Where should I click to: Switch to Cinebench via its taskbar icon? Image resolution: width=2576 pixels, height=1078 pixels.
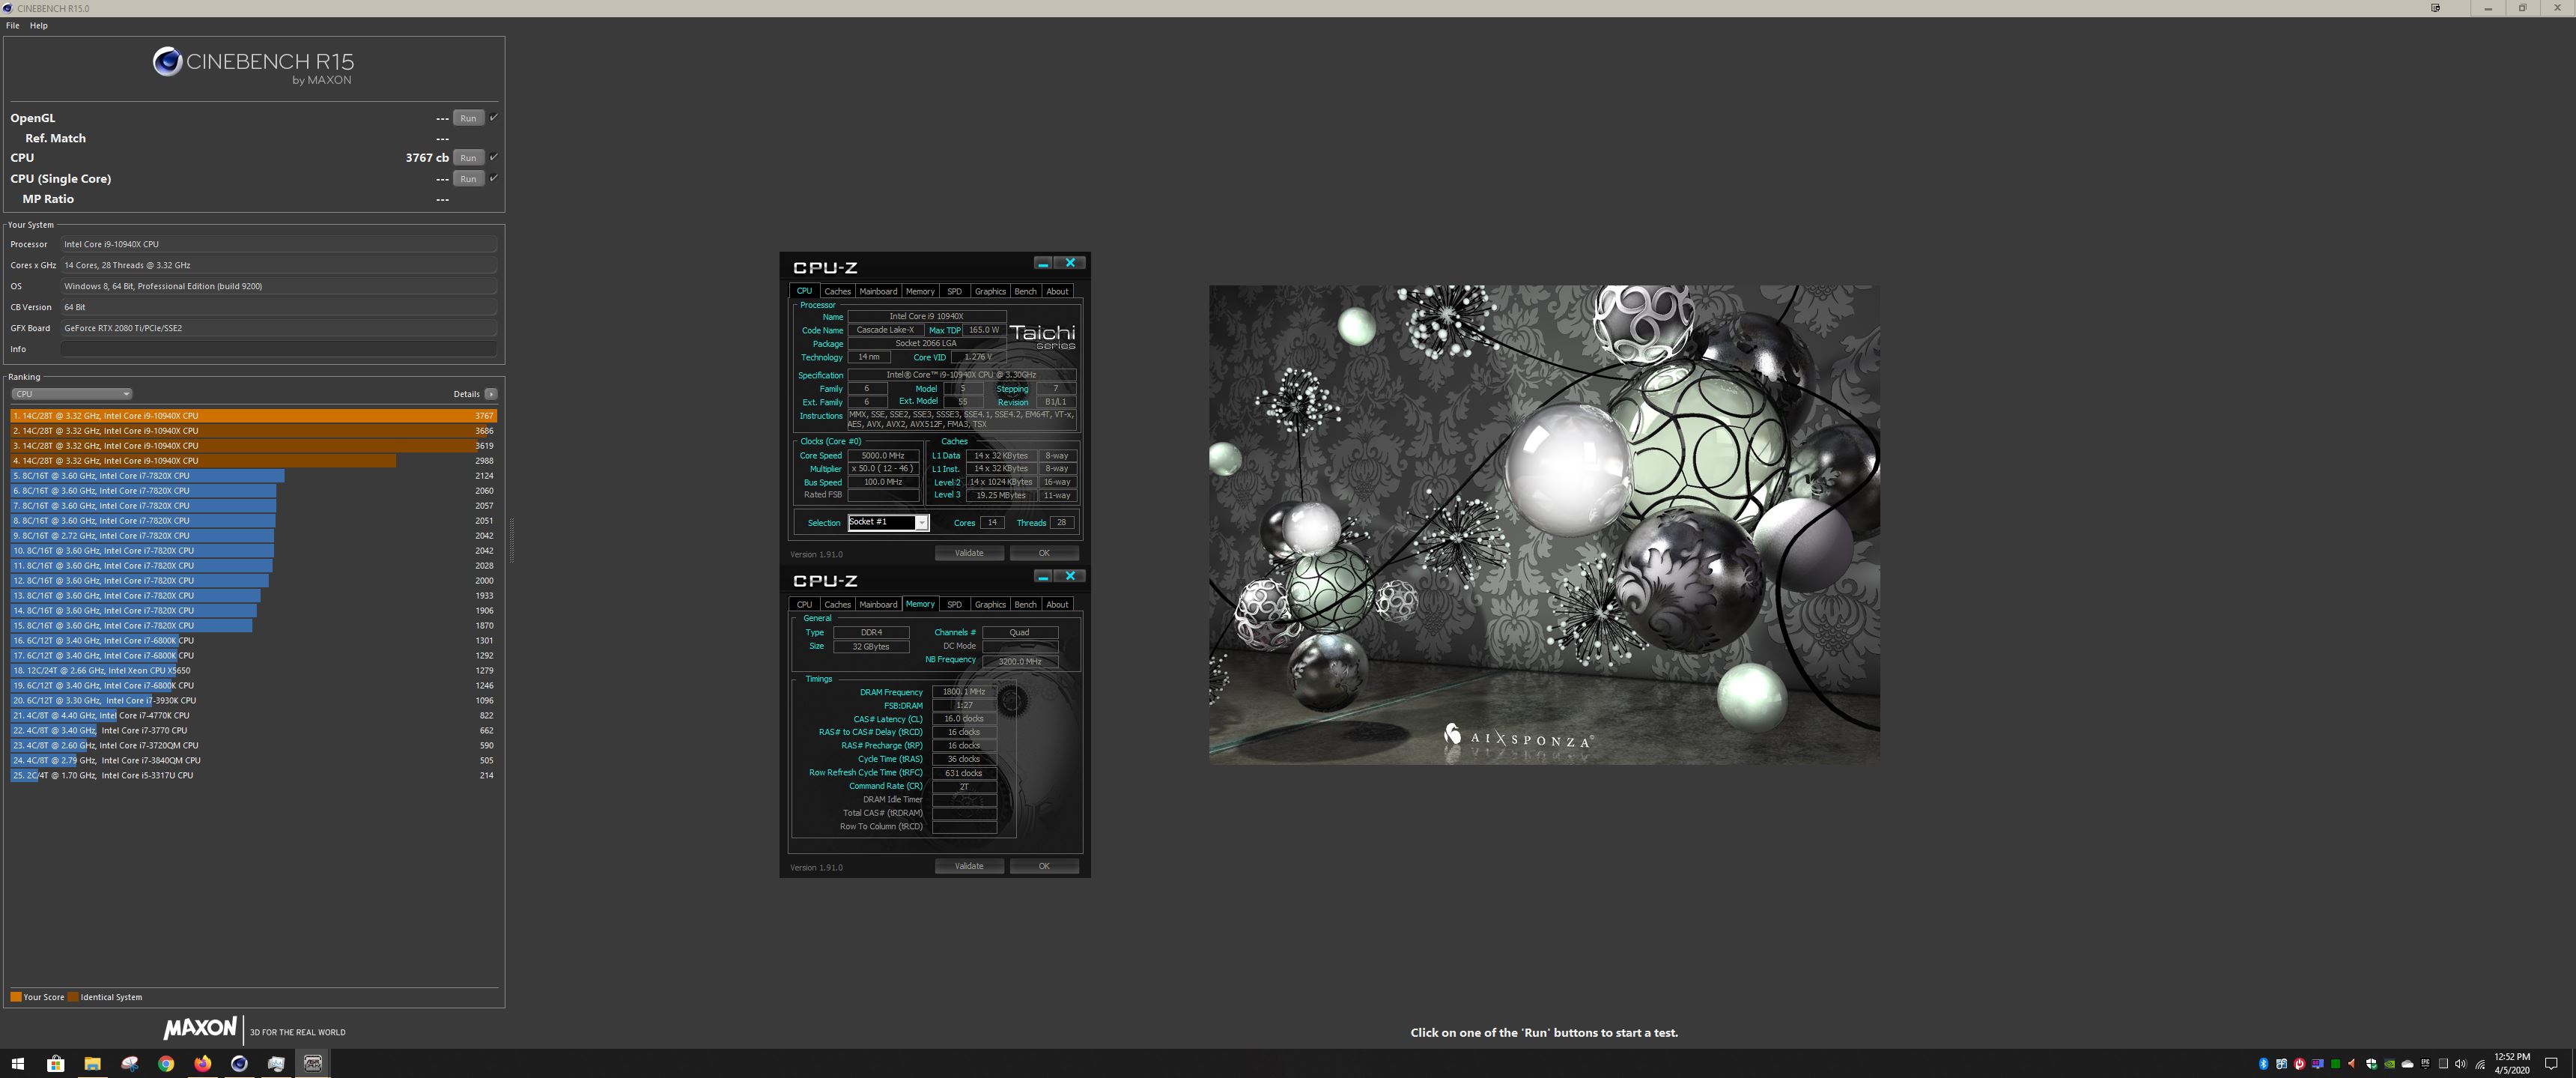[x=239, y=1063]
